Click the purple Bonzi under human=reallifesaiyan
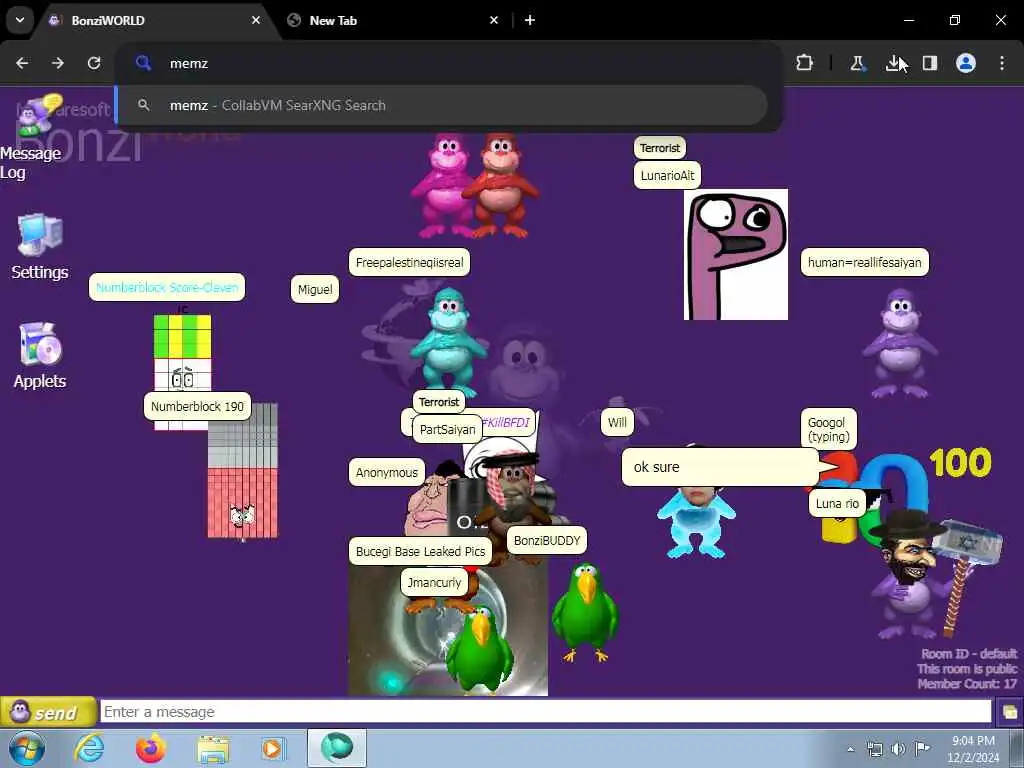Image resolution: width=1024 pixels, height=768 pixels. (x=900, y=344)
